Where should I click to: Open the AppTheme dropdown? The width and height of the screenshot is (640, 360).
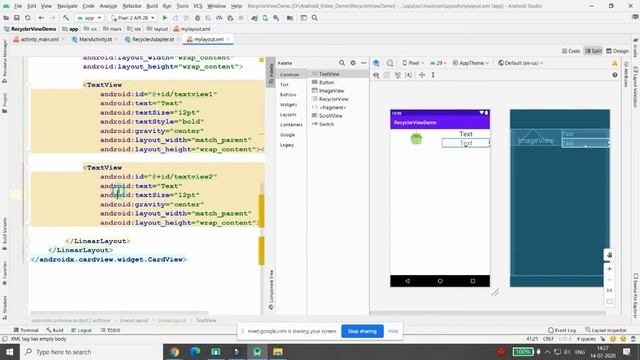pyautogui.click(x=470, y=63)
